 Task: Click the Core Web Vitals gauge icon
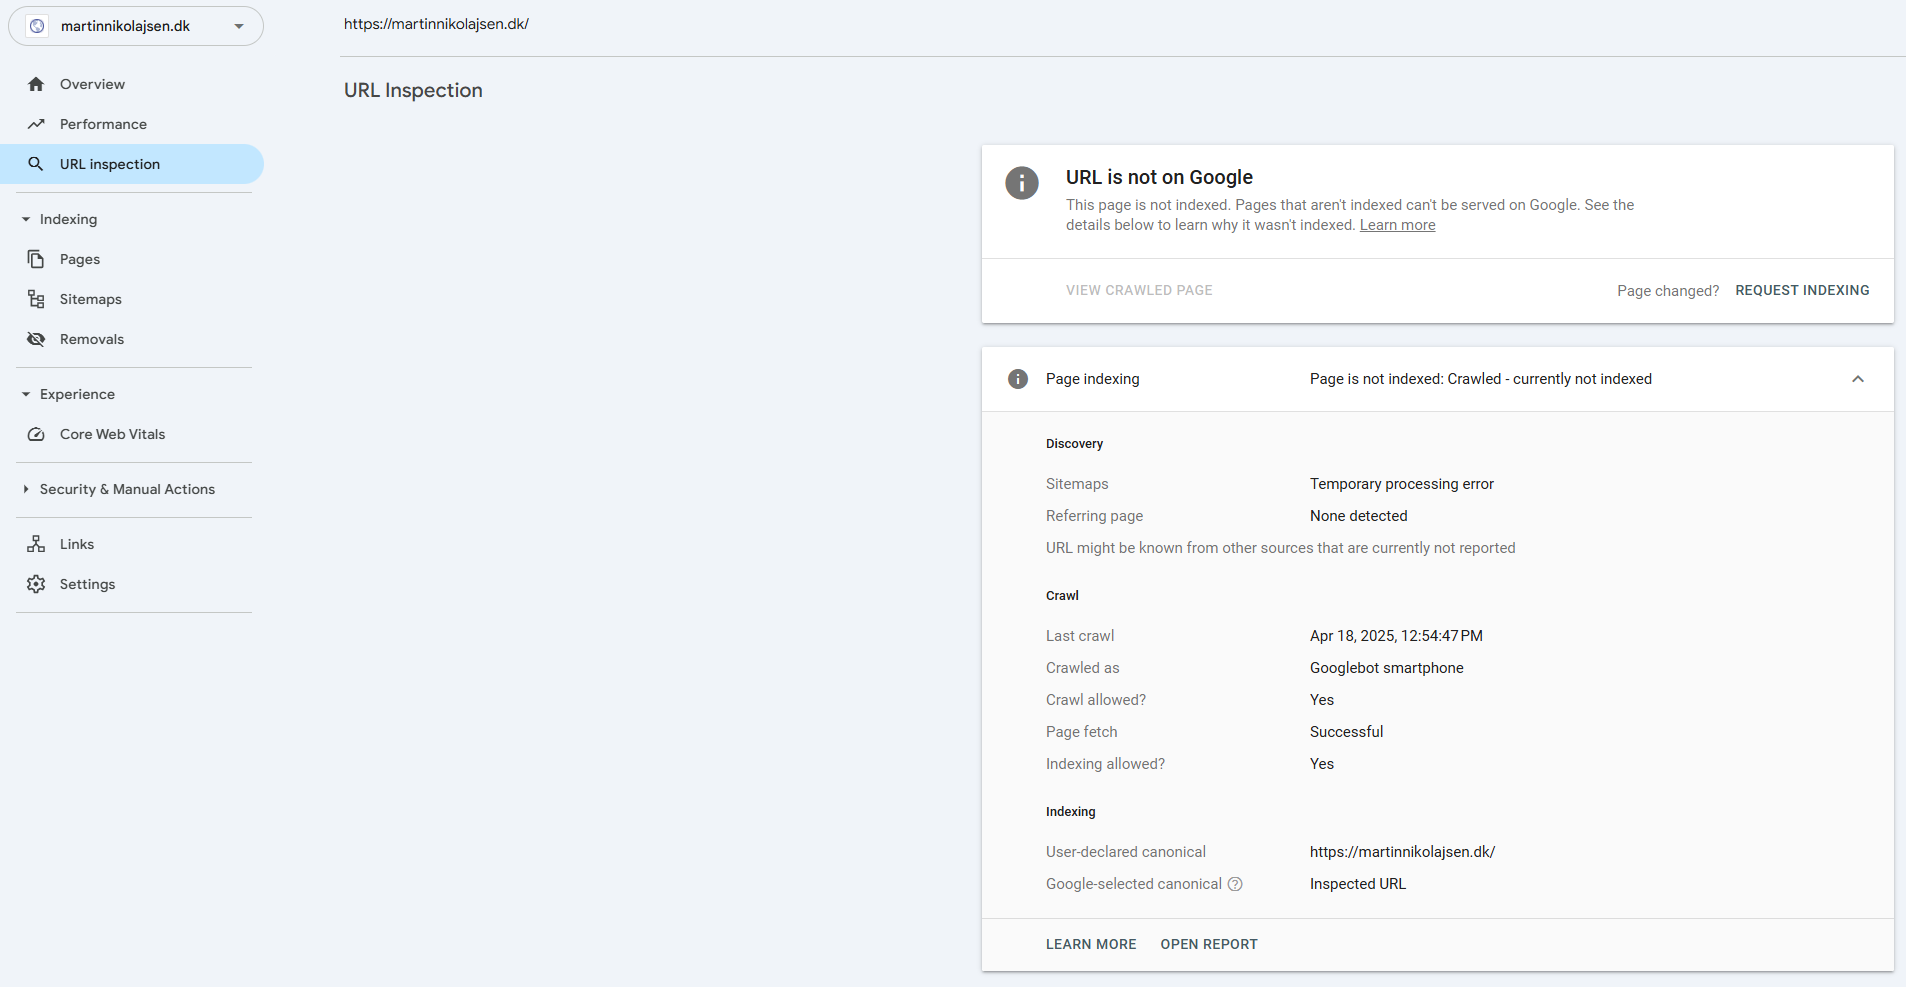(36, 434)
